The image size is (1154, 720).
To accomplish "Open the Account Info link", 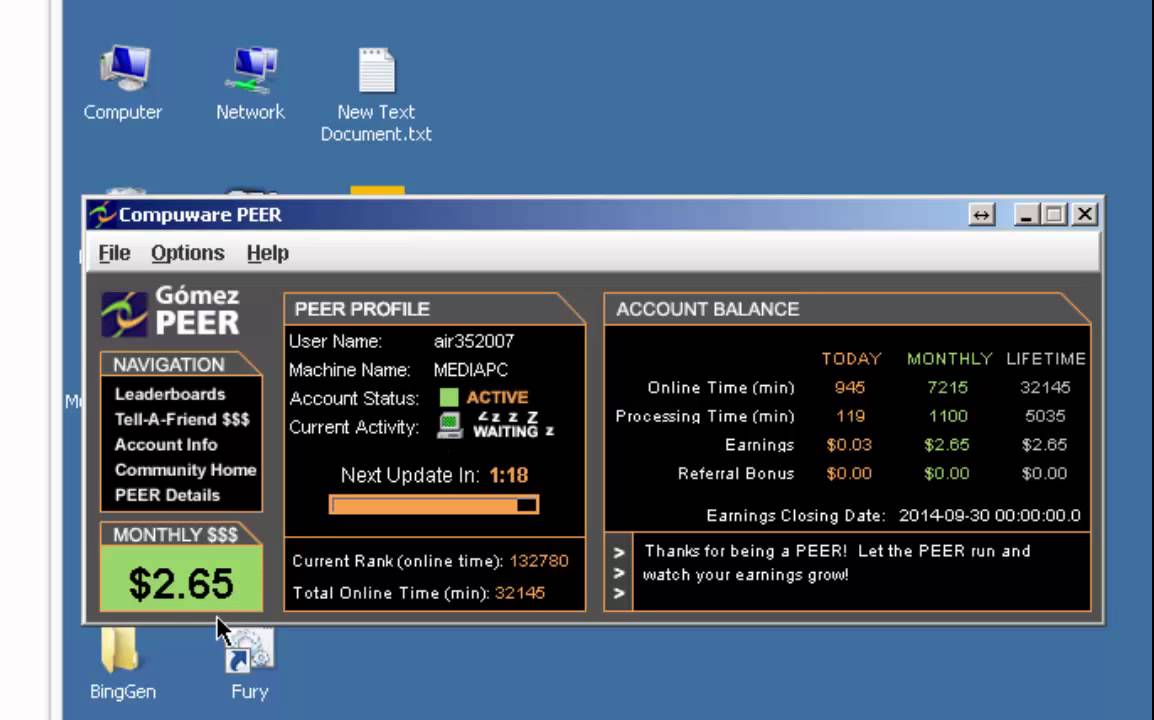I will (166, 445).
